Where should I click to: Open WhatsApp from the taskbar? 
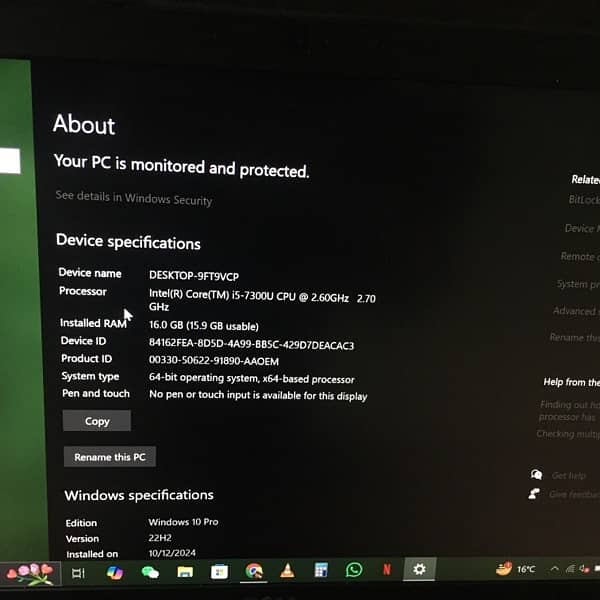[354, 570]
